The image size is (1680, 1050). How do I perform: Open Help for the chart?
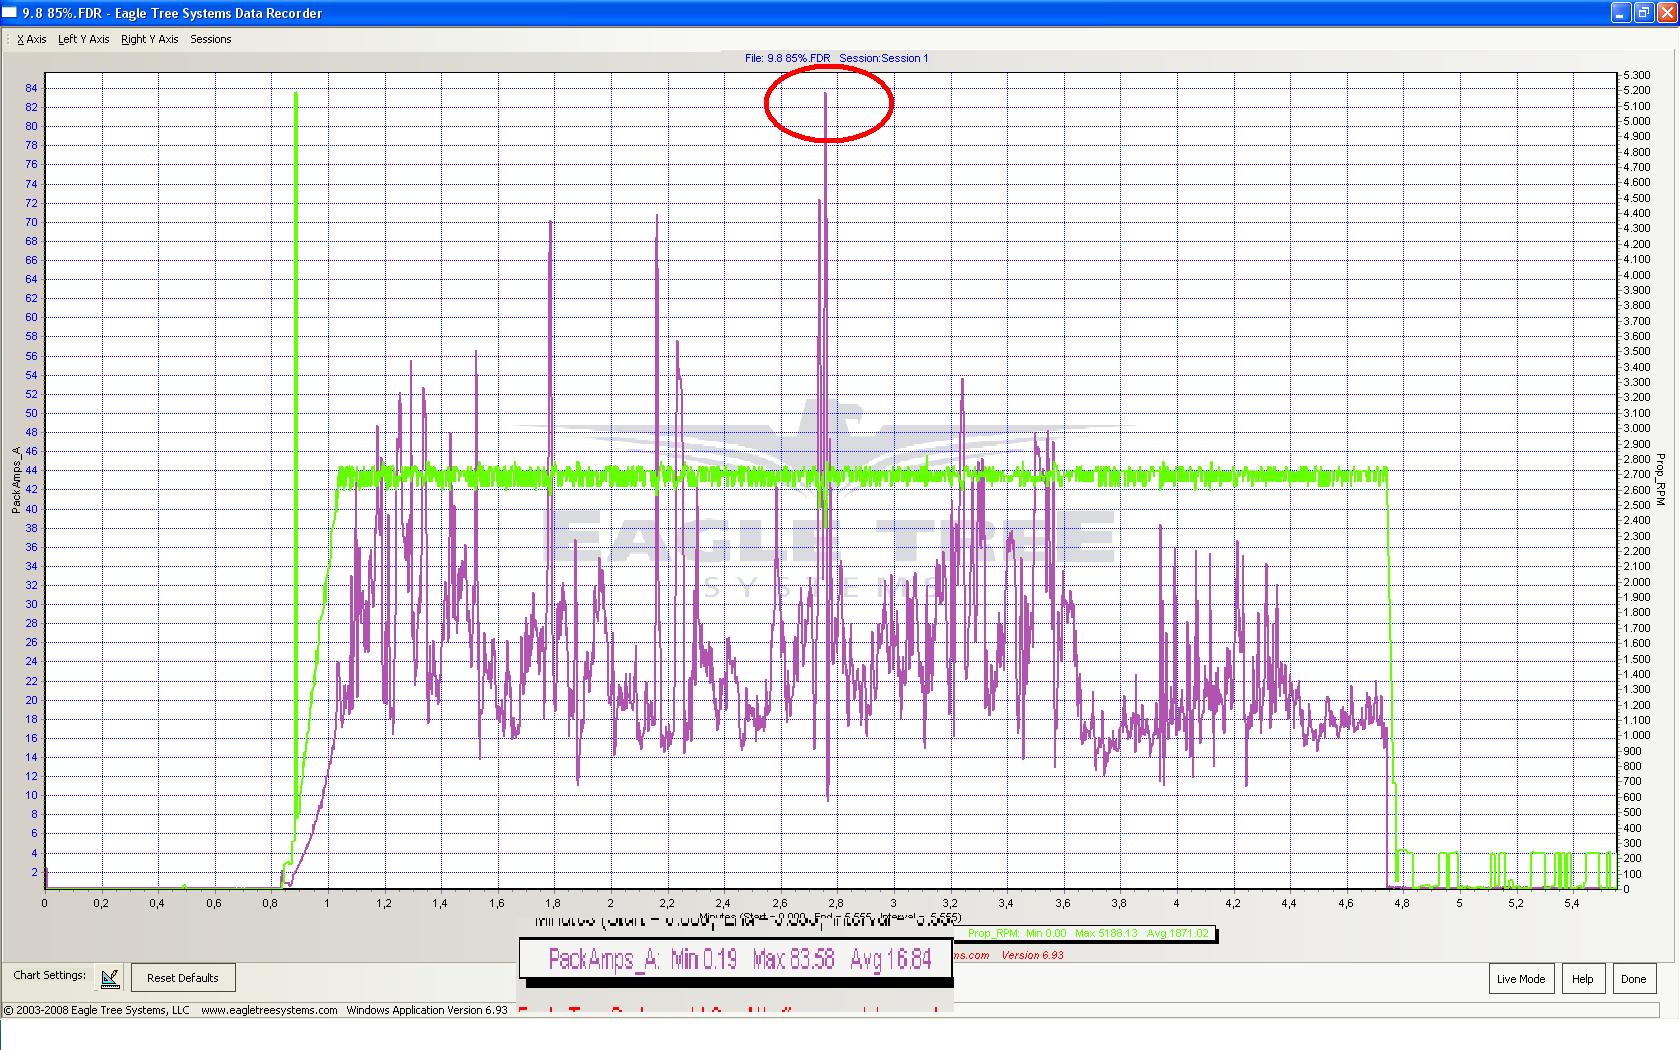click(1582, 978)
